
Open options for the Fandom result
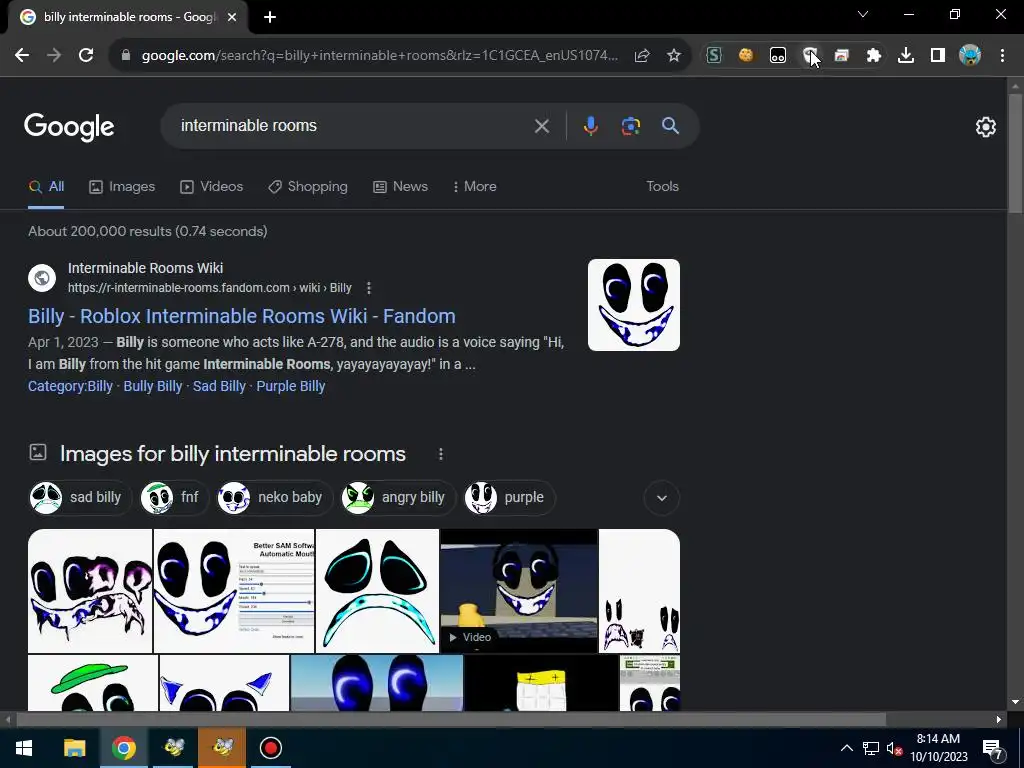click(x=369, y=288)
